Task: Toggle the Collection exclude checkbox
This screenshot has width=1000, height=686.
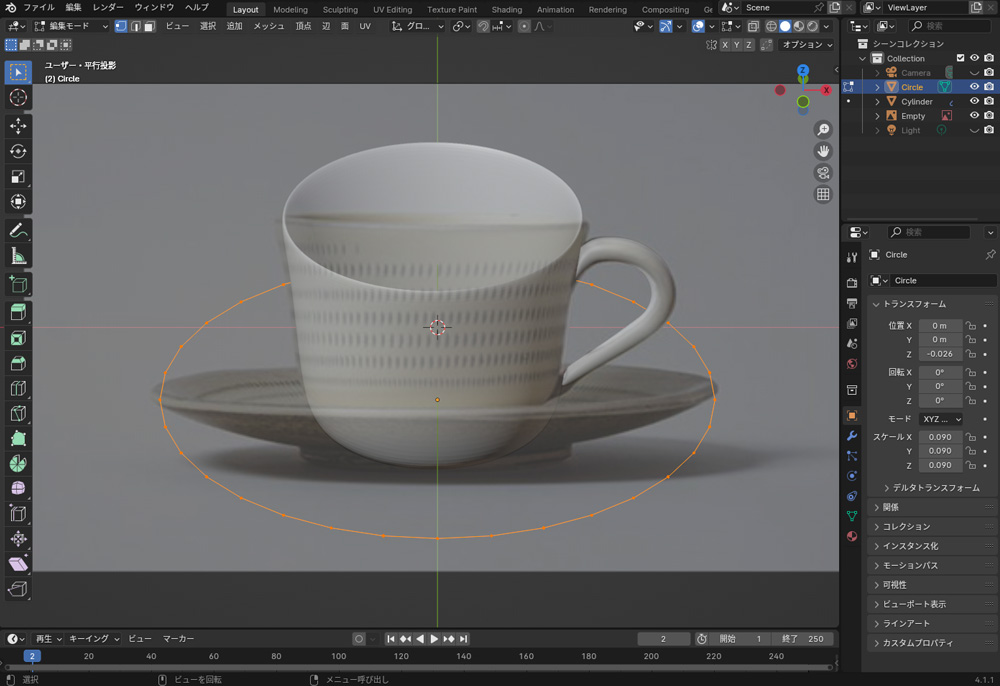Action: (960, 58)
